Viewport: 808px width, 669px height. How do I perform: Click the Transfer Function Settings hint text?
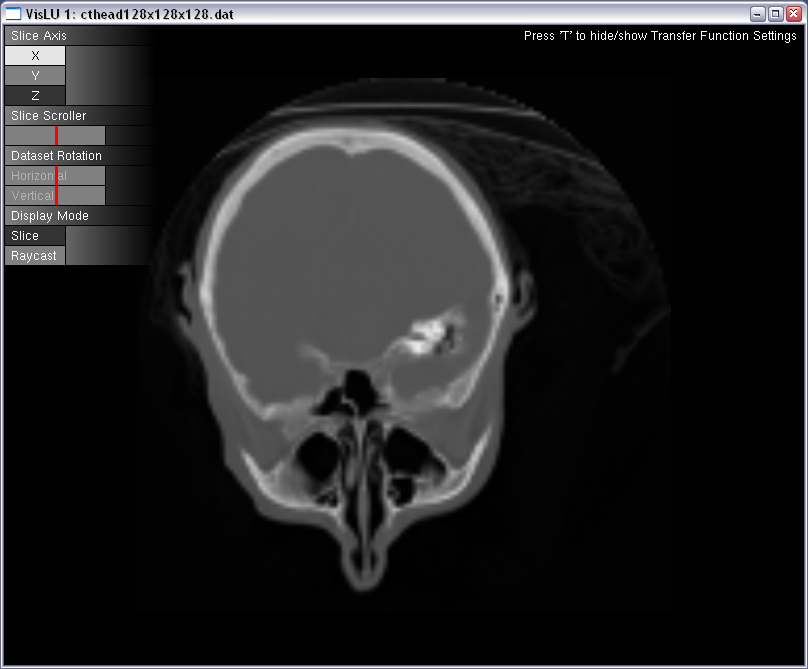660,36
